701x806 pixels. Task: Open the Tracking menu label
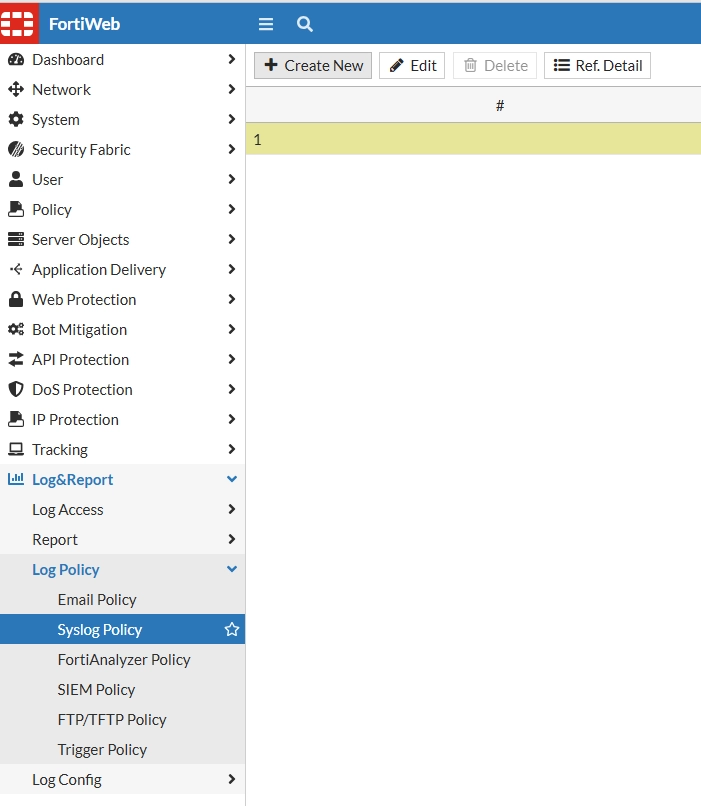click(x=60, y=450)
